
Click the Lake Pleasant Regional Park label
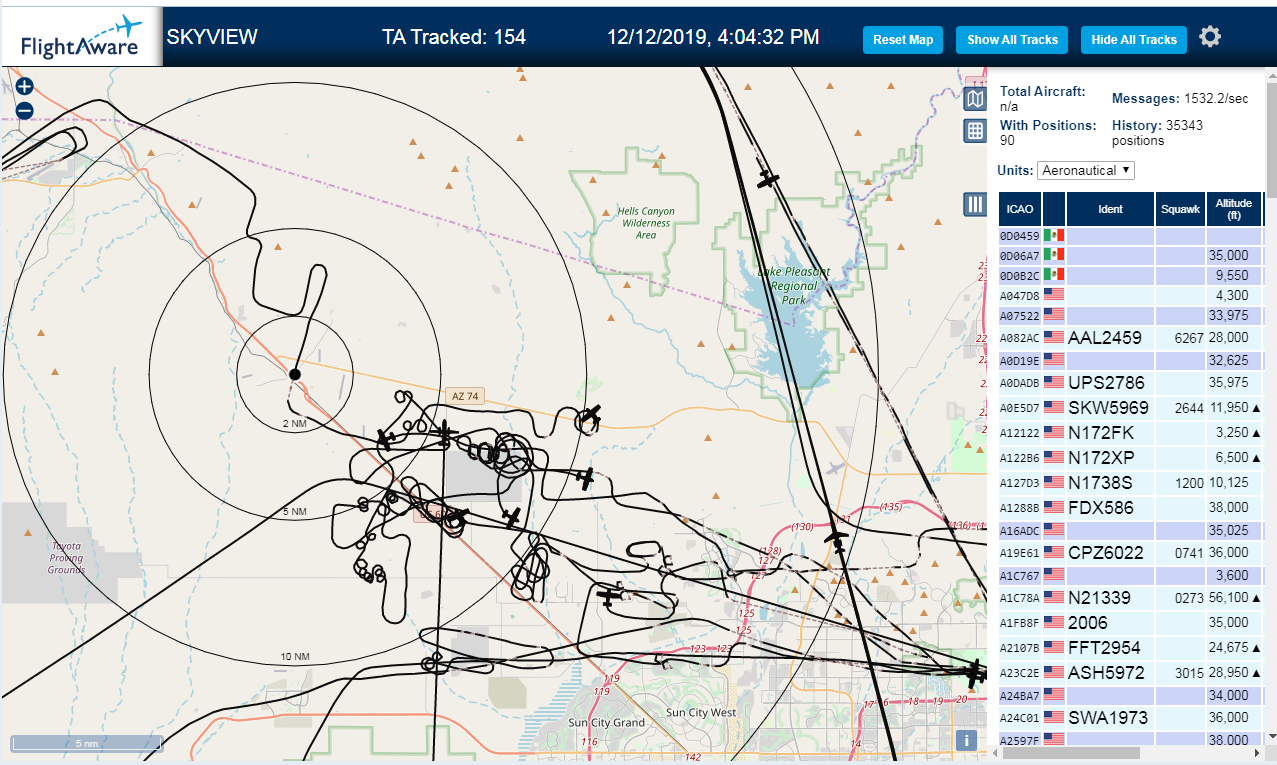[x=794, y=286]
